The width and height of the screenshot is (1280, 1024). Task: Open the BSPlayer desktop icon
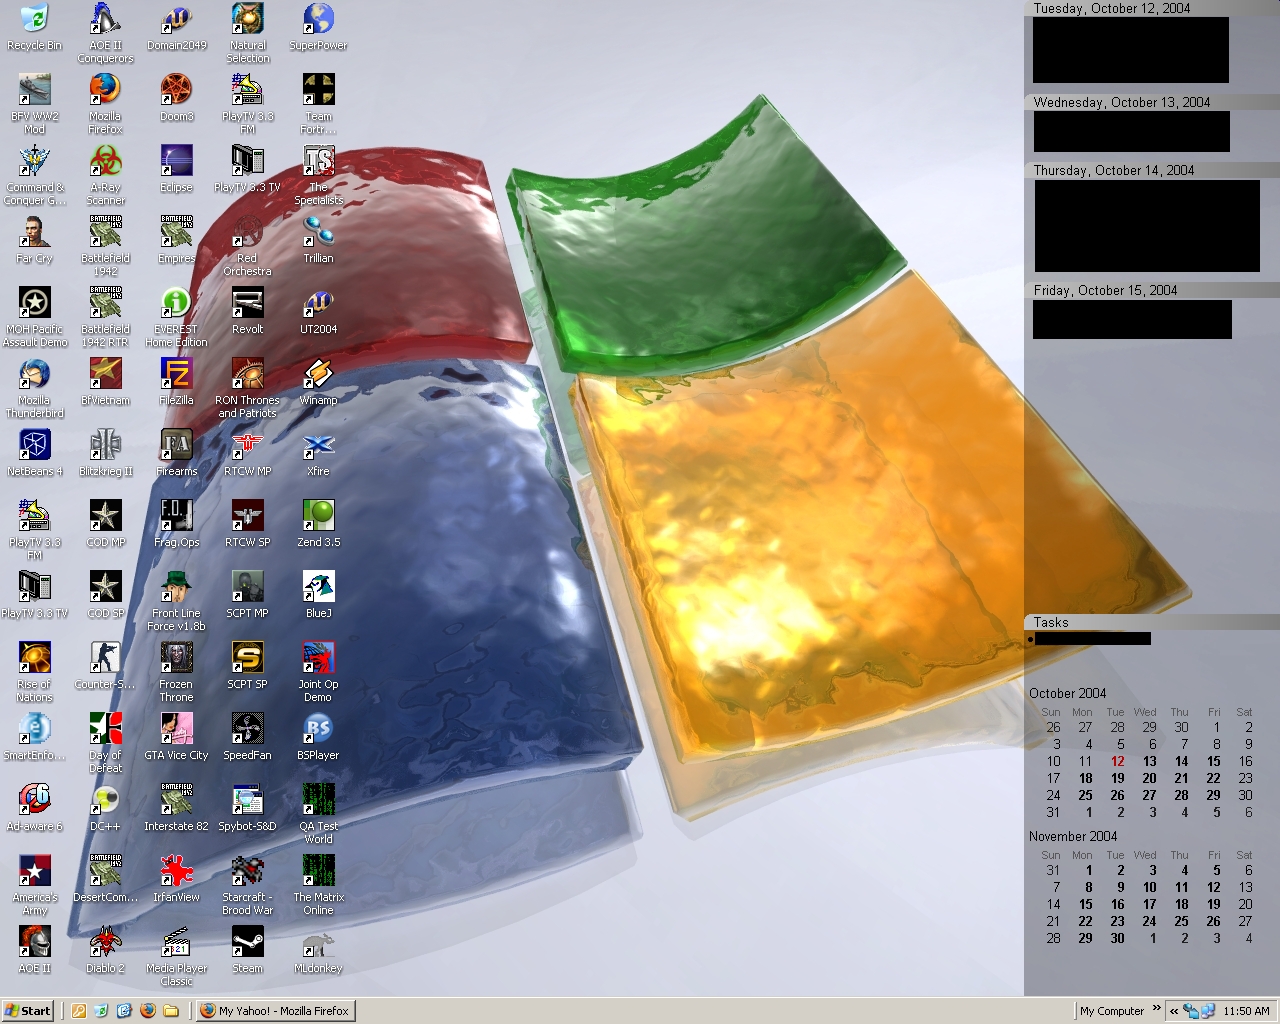pyautogui.click(x=318, y=737)
